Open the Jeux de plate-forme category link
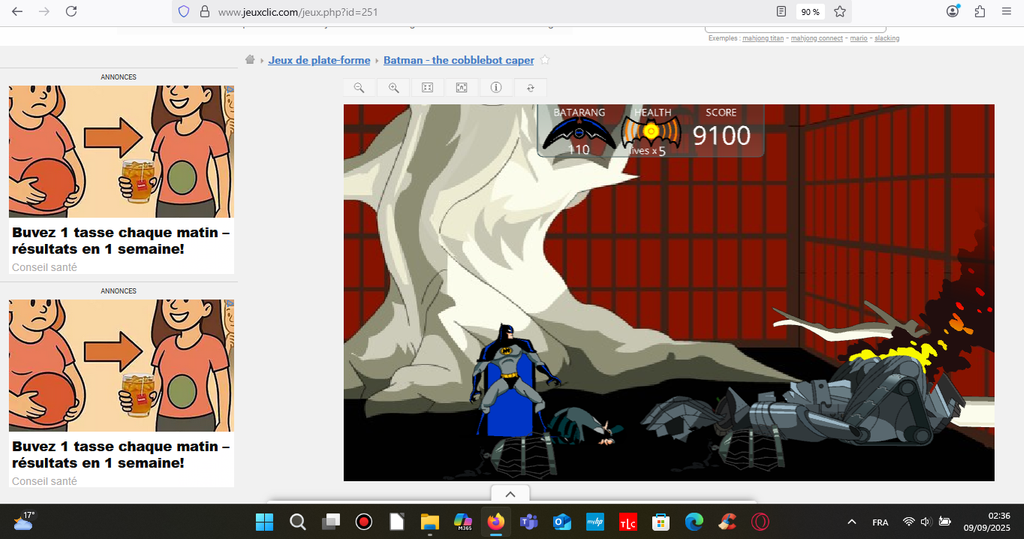The height and width of the screenshot is (539, 1024). click(319, 60)
